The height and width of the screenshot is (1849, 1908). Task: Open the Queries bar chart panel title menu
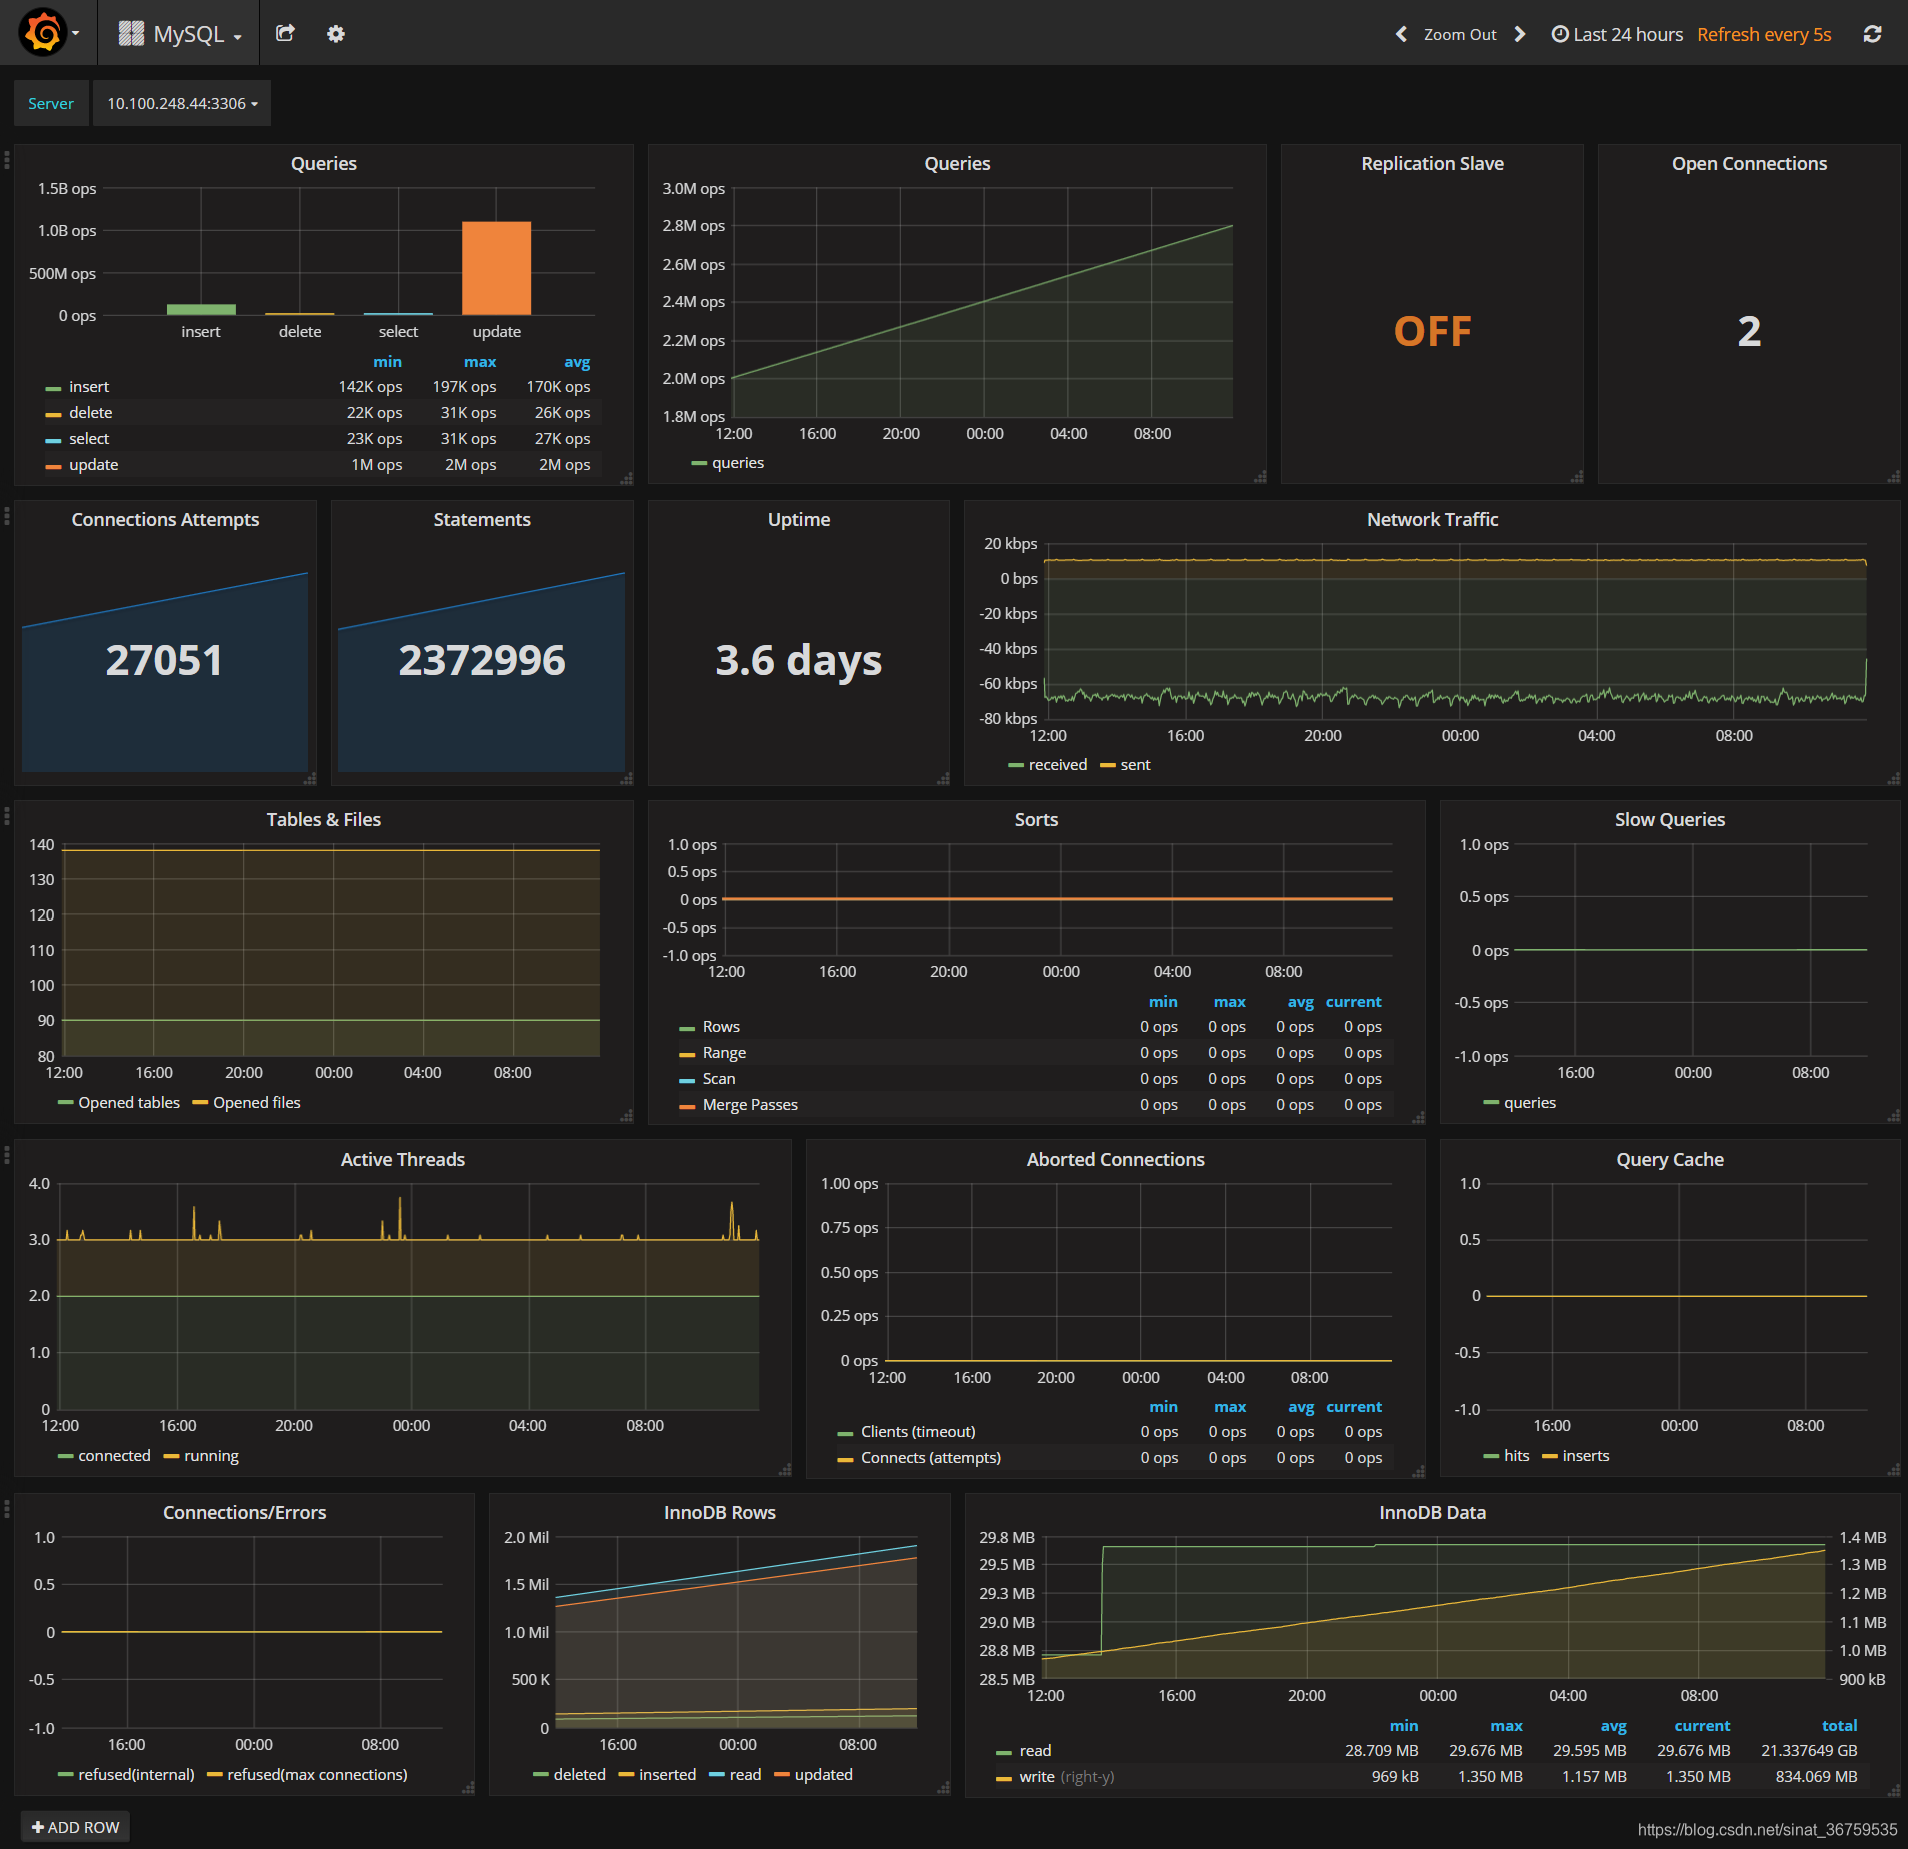pyautogui.click(x=323, y=163)
